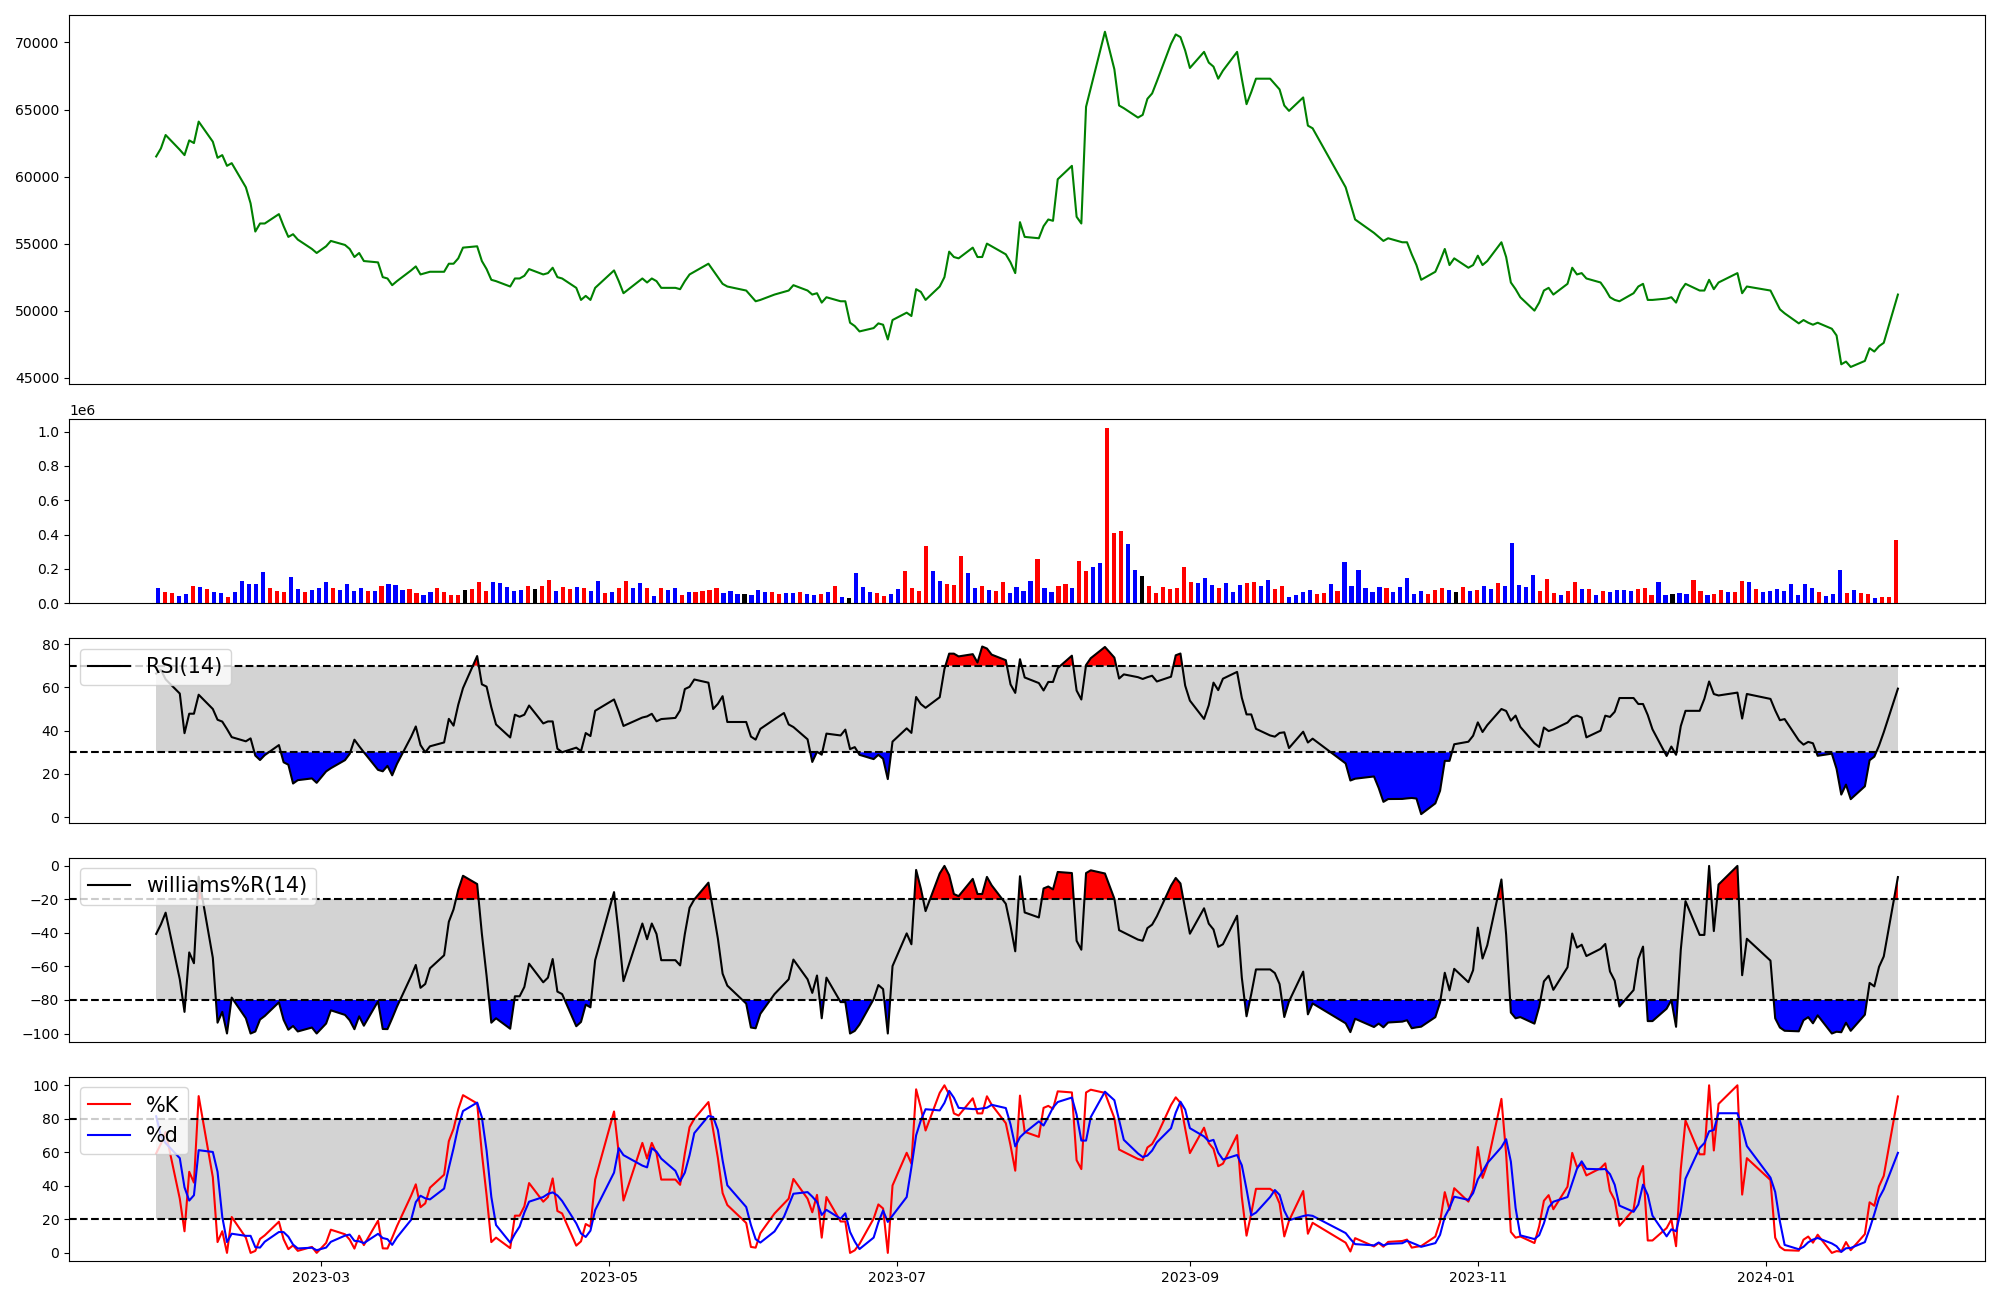Select the %d legend entry
The height and width of the screenshot is (1300, 2000).
(x=162, y=1134)
